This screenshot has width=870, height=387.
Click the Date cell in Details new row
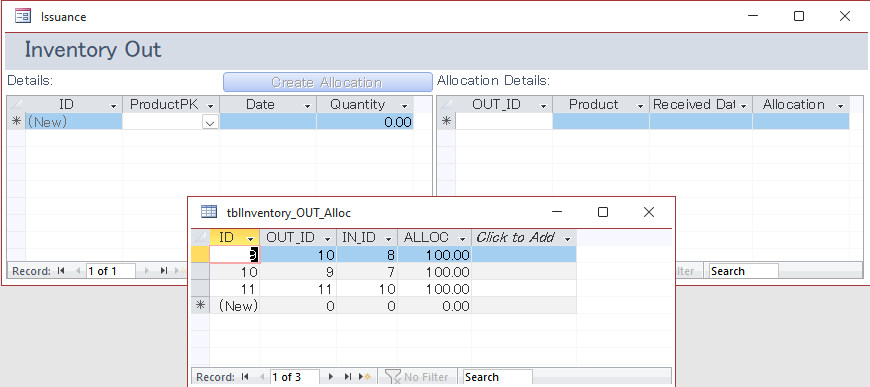click(x=268, y=122)
